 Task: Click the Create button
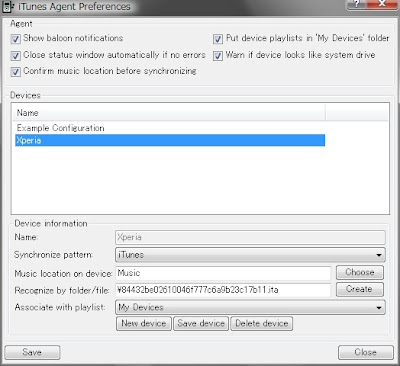click(360, 289)
